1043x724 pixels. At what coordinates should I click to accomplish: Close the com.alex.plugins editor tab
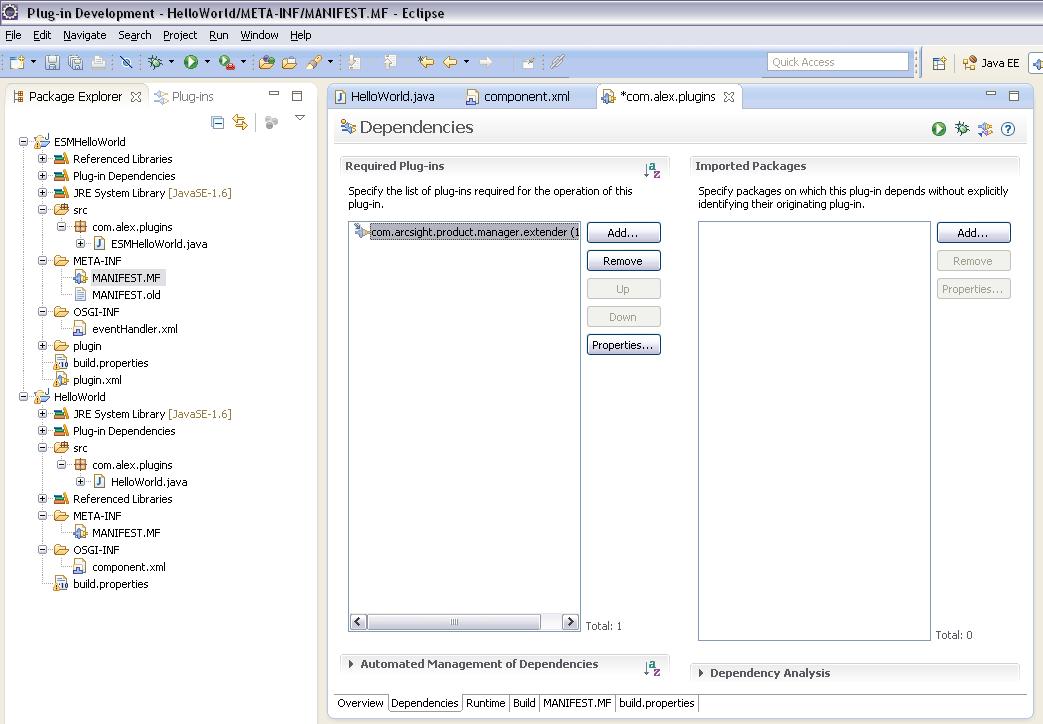coord(729,96)
